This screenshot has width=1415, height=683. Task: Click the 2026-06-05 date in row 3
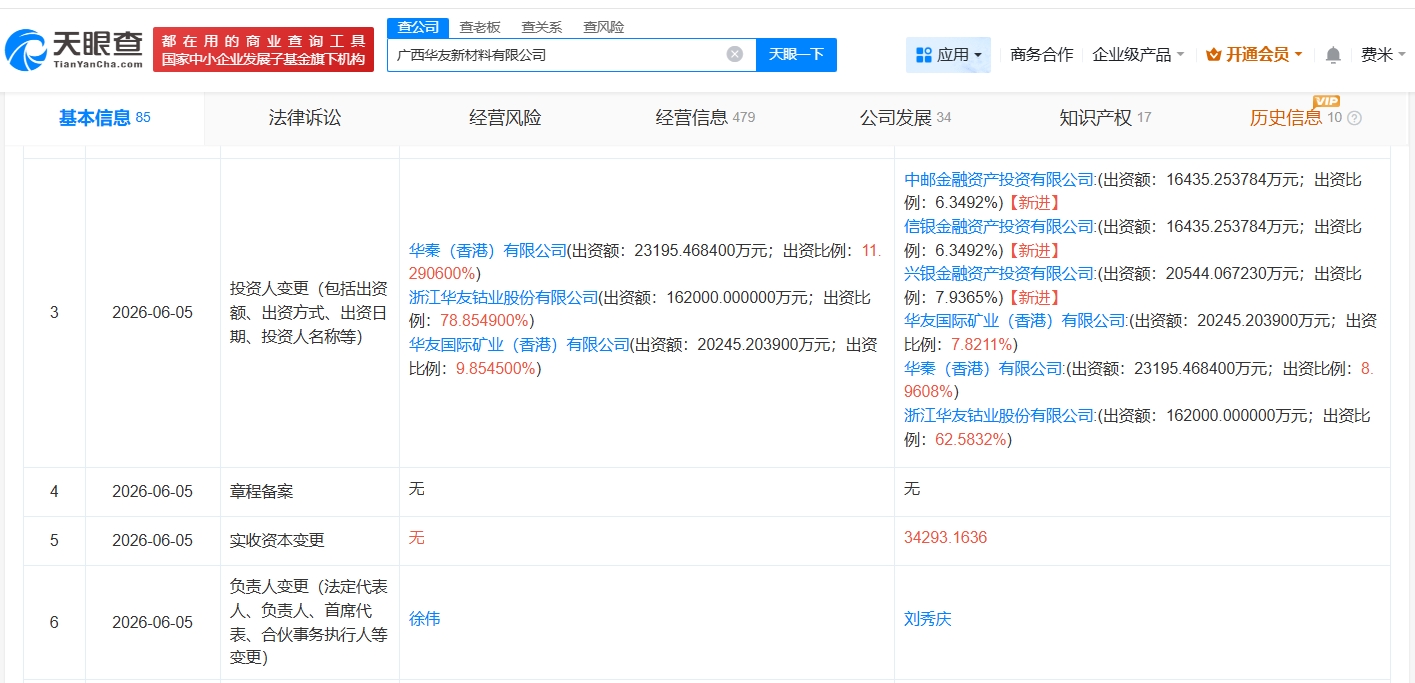[x=152, y=313]
